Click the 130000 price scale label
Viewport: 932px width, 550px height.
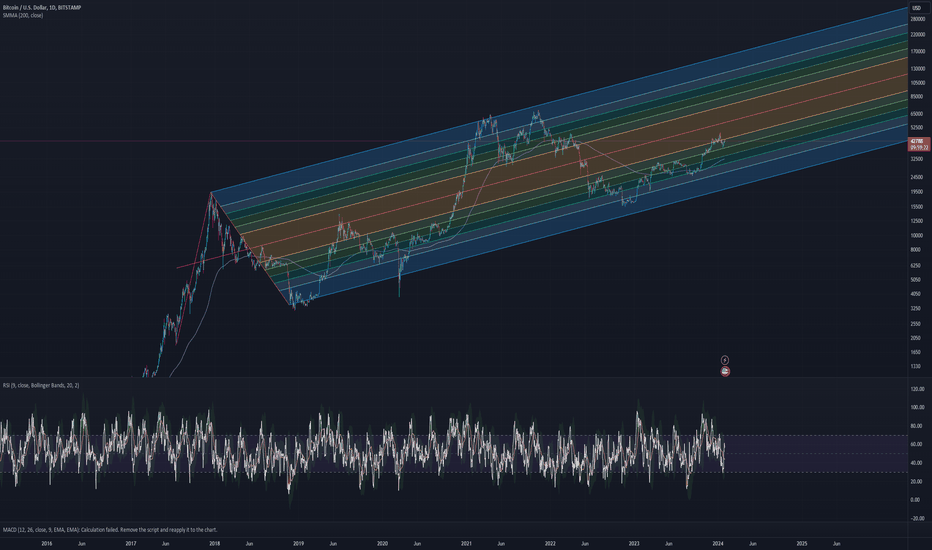917,69
